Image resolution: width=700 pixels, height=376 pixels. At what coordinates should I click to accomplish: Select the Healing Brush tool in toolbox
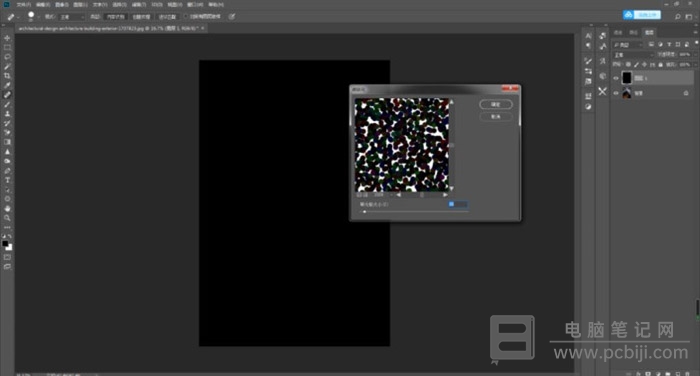(7, 95)
